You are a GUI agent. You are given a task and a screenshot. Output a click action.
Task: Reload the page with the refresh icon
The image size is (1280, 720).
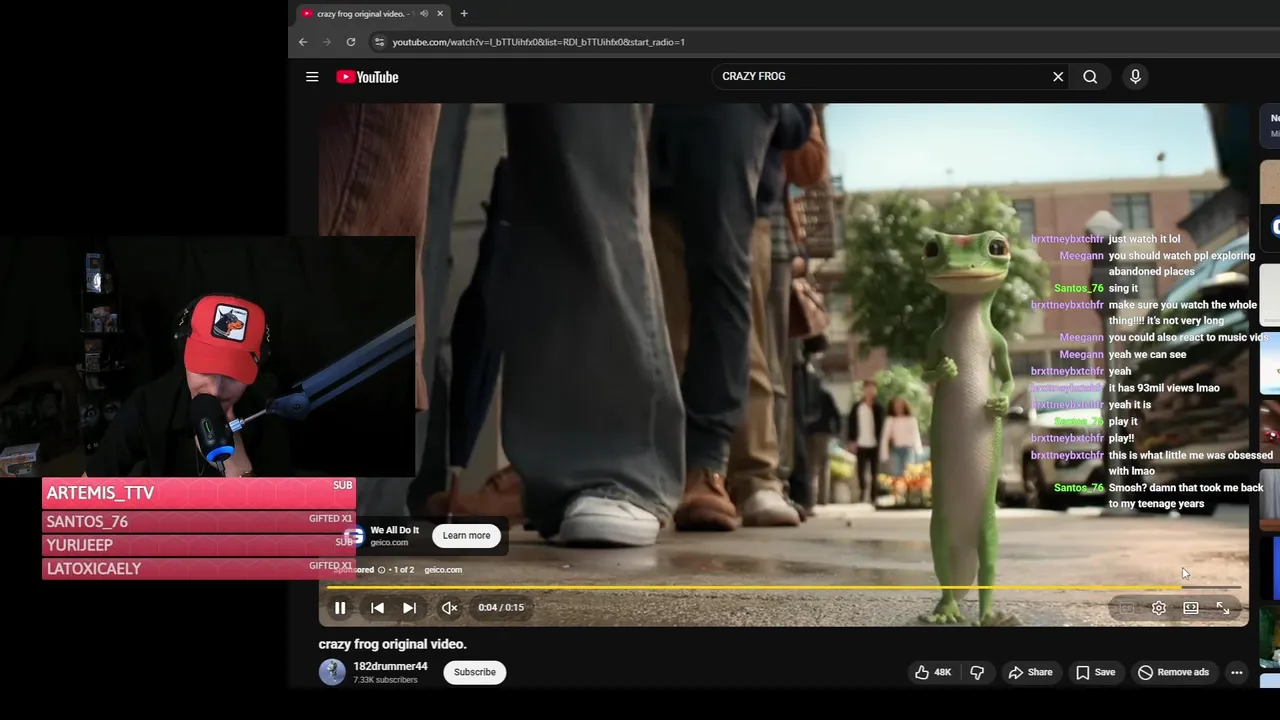coord(351,42)
